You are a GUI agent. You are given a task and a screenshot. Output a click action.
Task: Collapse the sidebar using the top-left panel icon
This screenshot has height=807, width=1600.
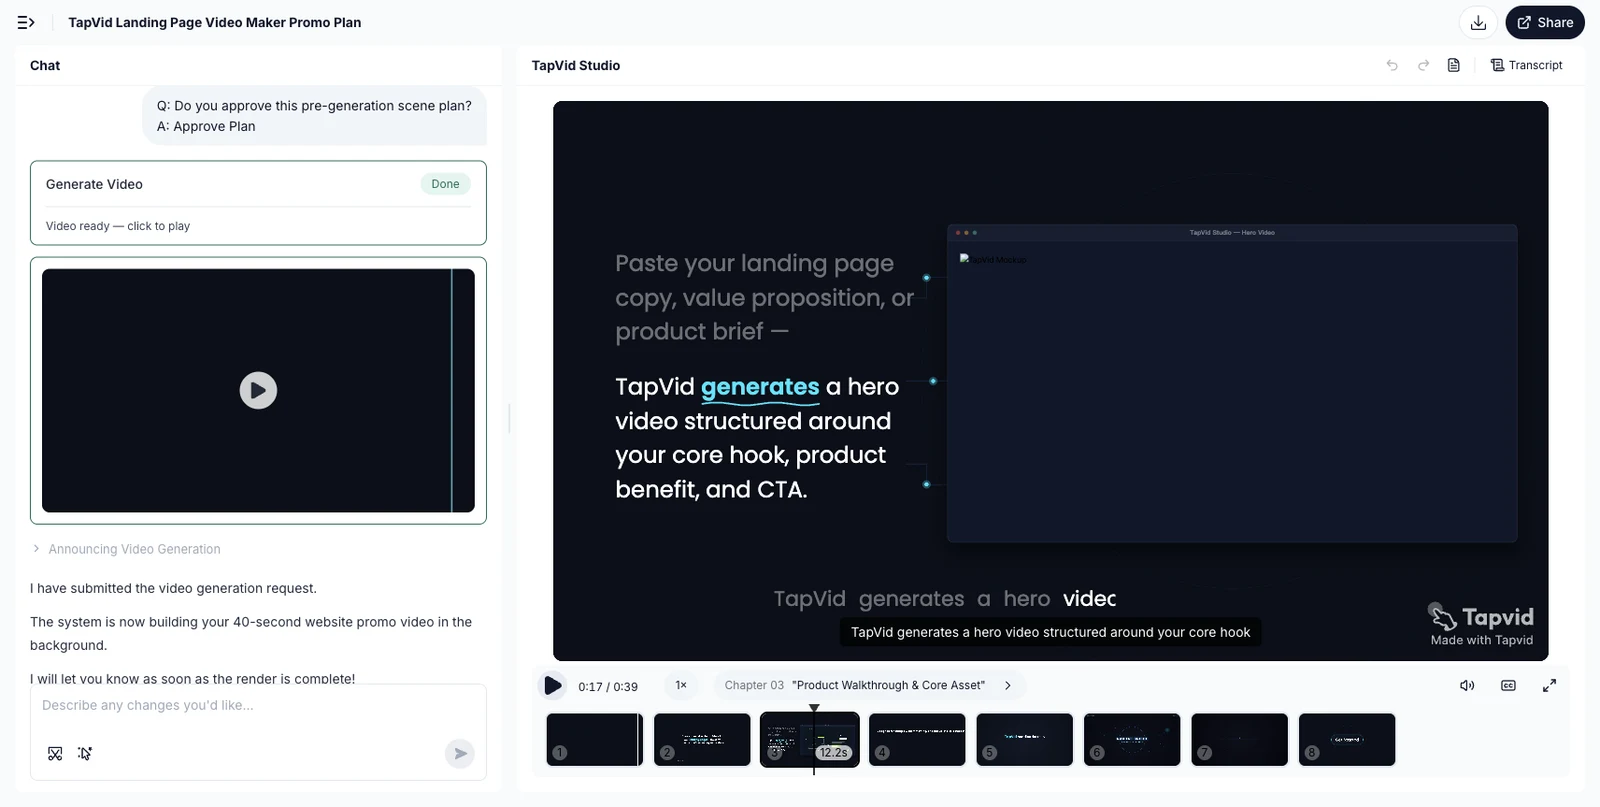[x=26, y=22]
